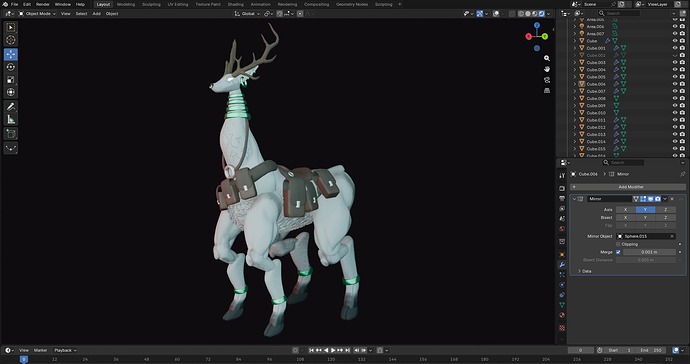Disable rendering for Cube.004 camera icon
Screen dimensions: 690x364
click(x=682, y=70)
